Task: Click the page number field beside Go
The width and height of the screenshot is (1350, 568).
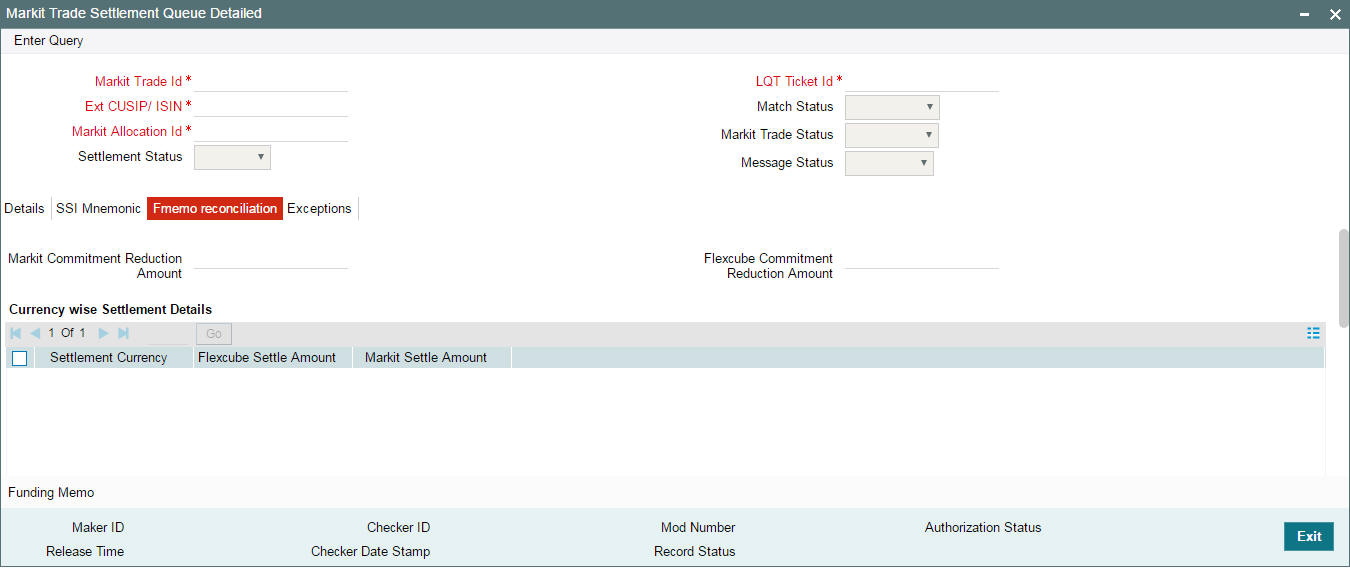Action: click(x=169, y=333)
